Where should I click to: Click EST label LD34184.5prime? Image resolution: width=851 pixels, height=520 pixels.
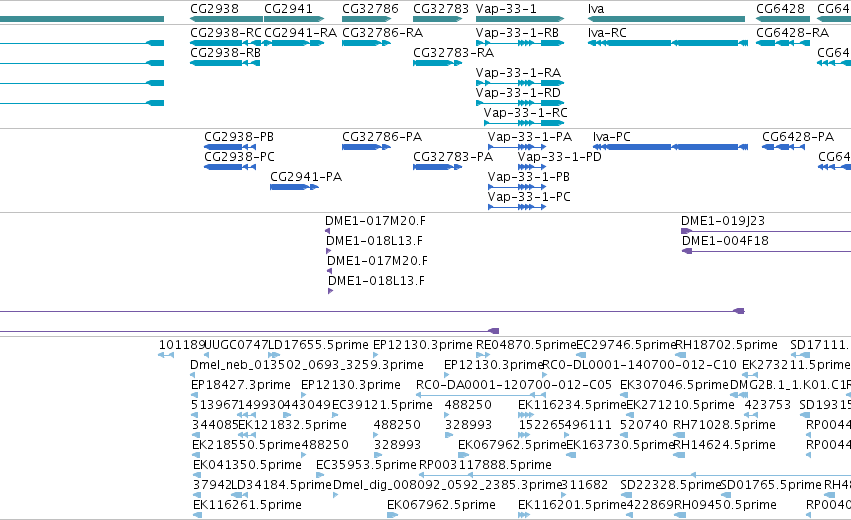281,485
